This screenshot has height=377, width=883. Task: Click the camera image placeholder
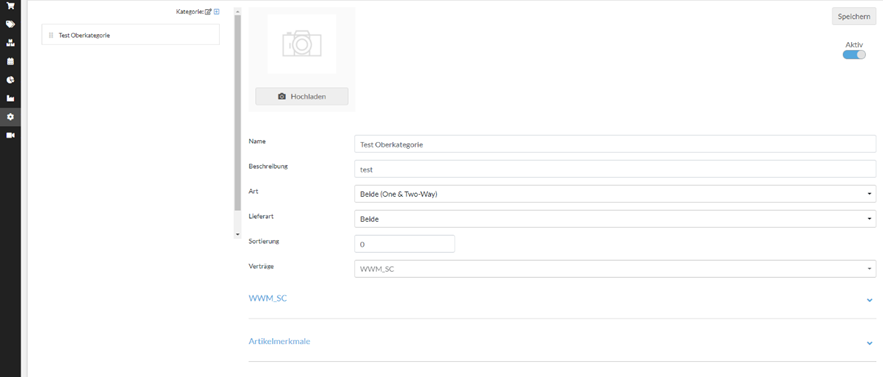click(x=302, y=44)
